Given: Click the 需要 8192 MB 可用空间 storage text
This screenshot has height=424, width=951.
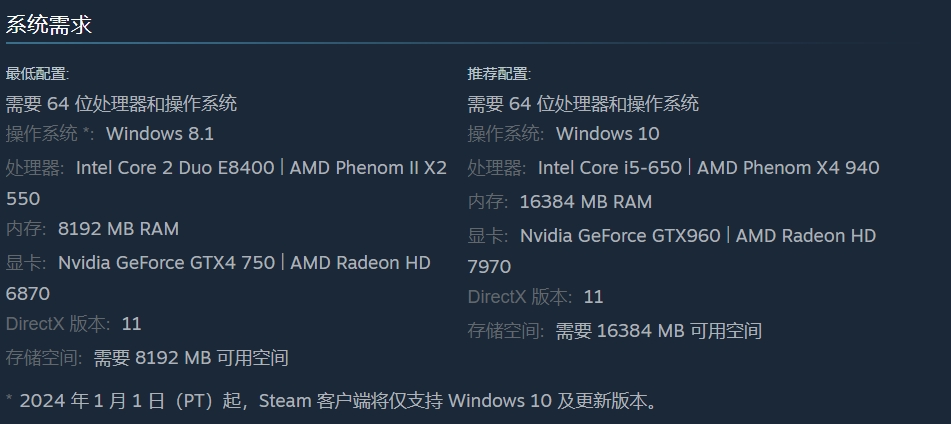Looking at the screenshot, I should point(191,358).
